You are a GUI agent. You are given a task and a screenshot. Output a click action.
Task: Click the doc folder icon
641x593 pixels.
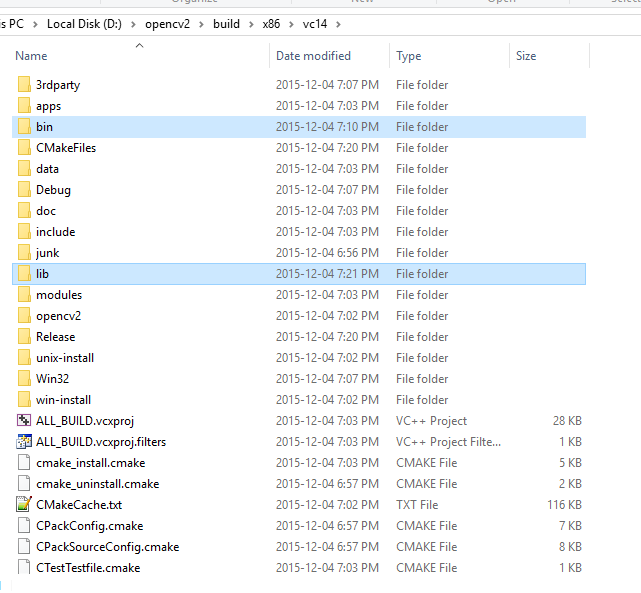pos(24,210)
